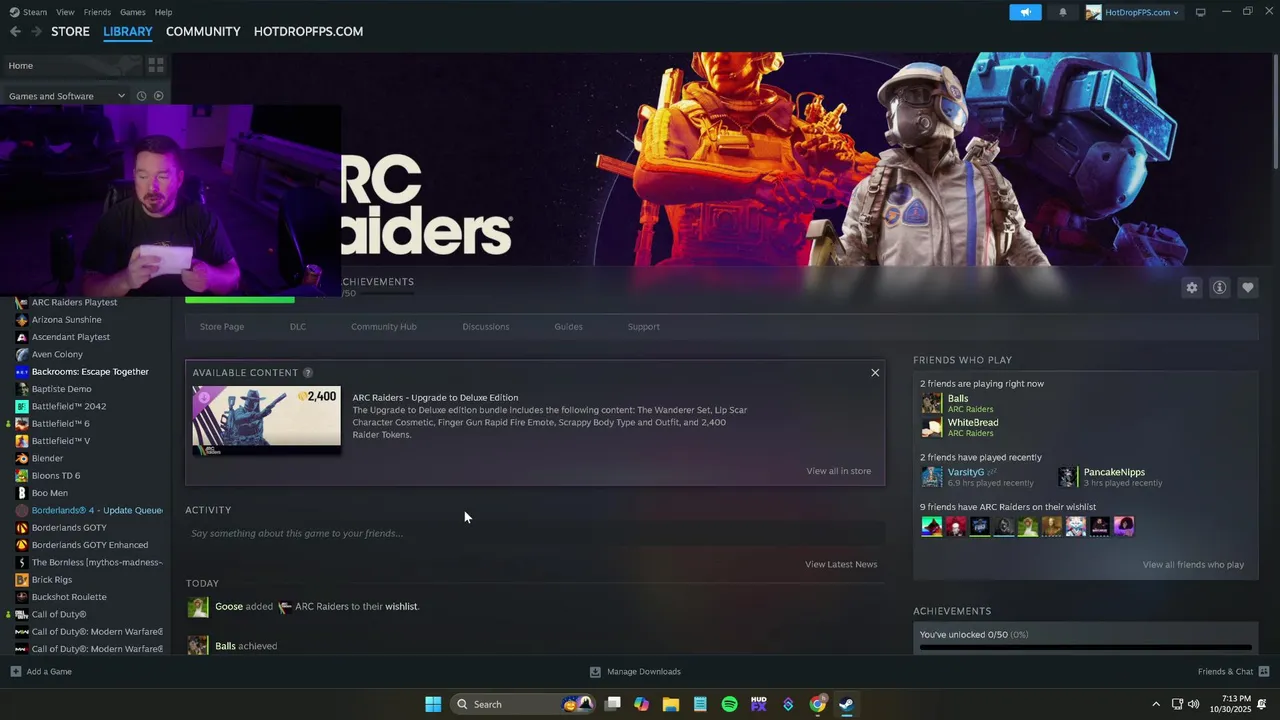1280x720 pixels.
Task: Open ARC Raiders game settings gear
Action: (1192, 287)
